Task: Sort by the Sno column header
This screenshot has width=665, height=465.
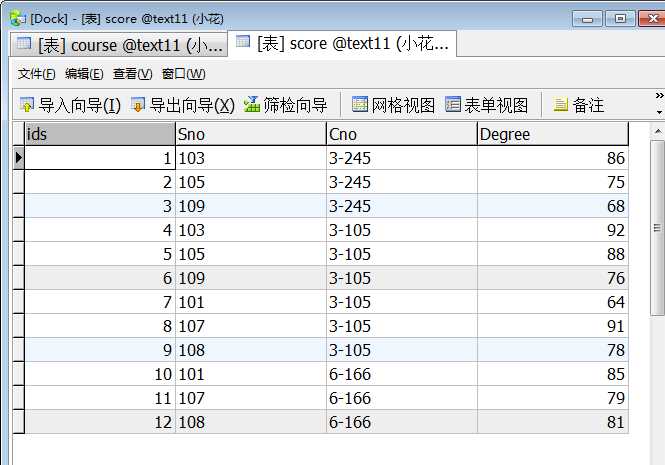Action: point(251,134)
